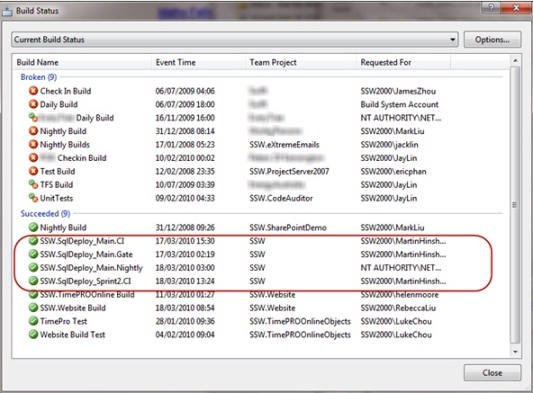Screen dimensions: 533x393
Task: Click the red error icon next to Nightly Builds
Action: [x=33, y=144]
